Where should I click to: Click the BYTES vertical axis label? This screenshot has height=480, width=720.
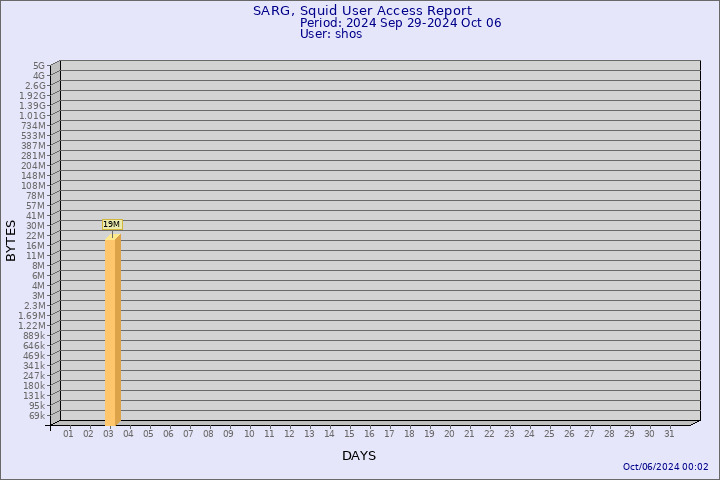tap(11, 240)
